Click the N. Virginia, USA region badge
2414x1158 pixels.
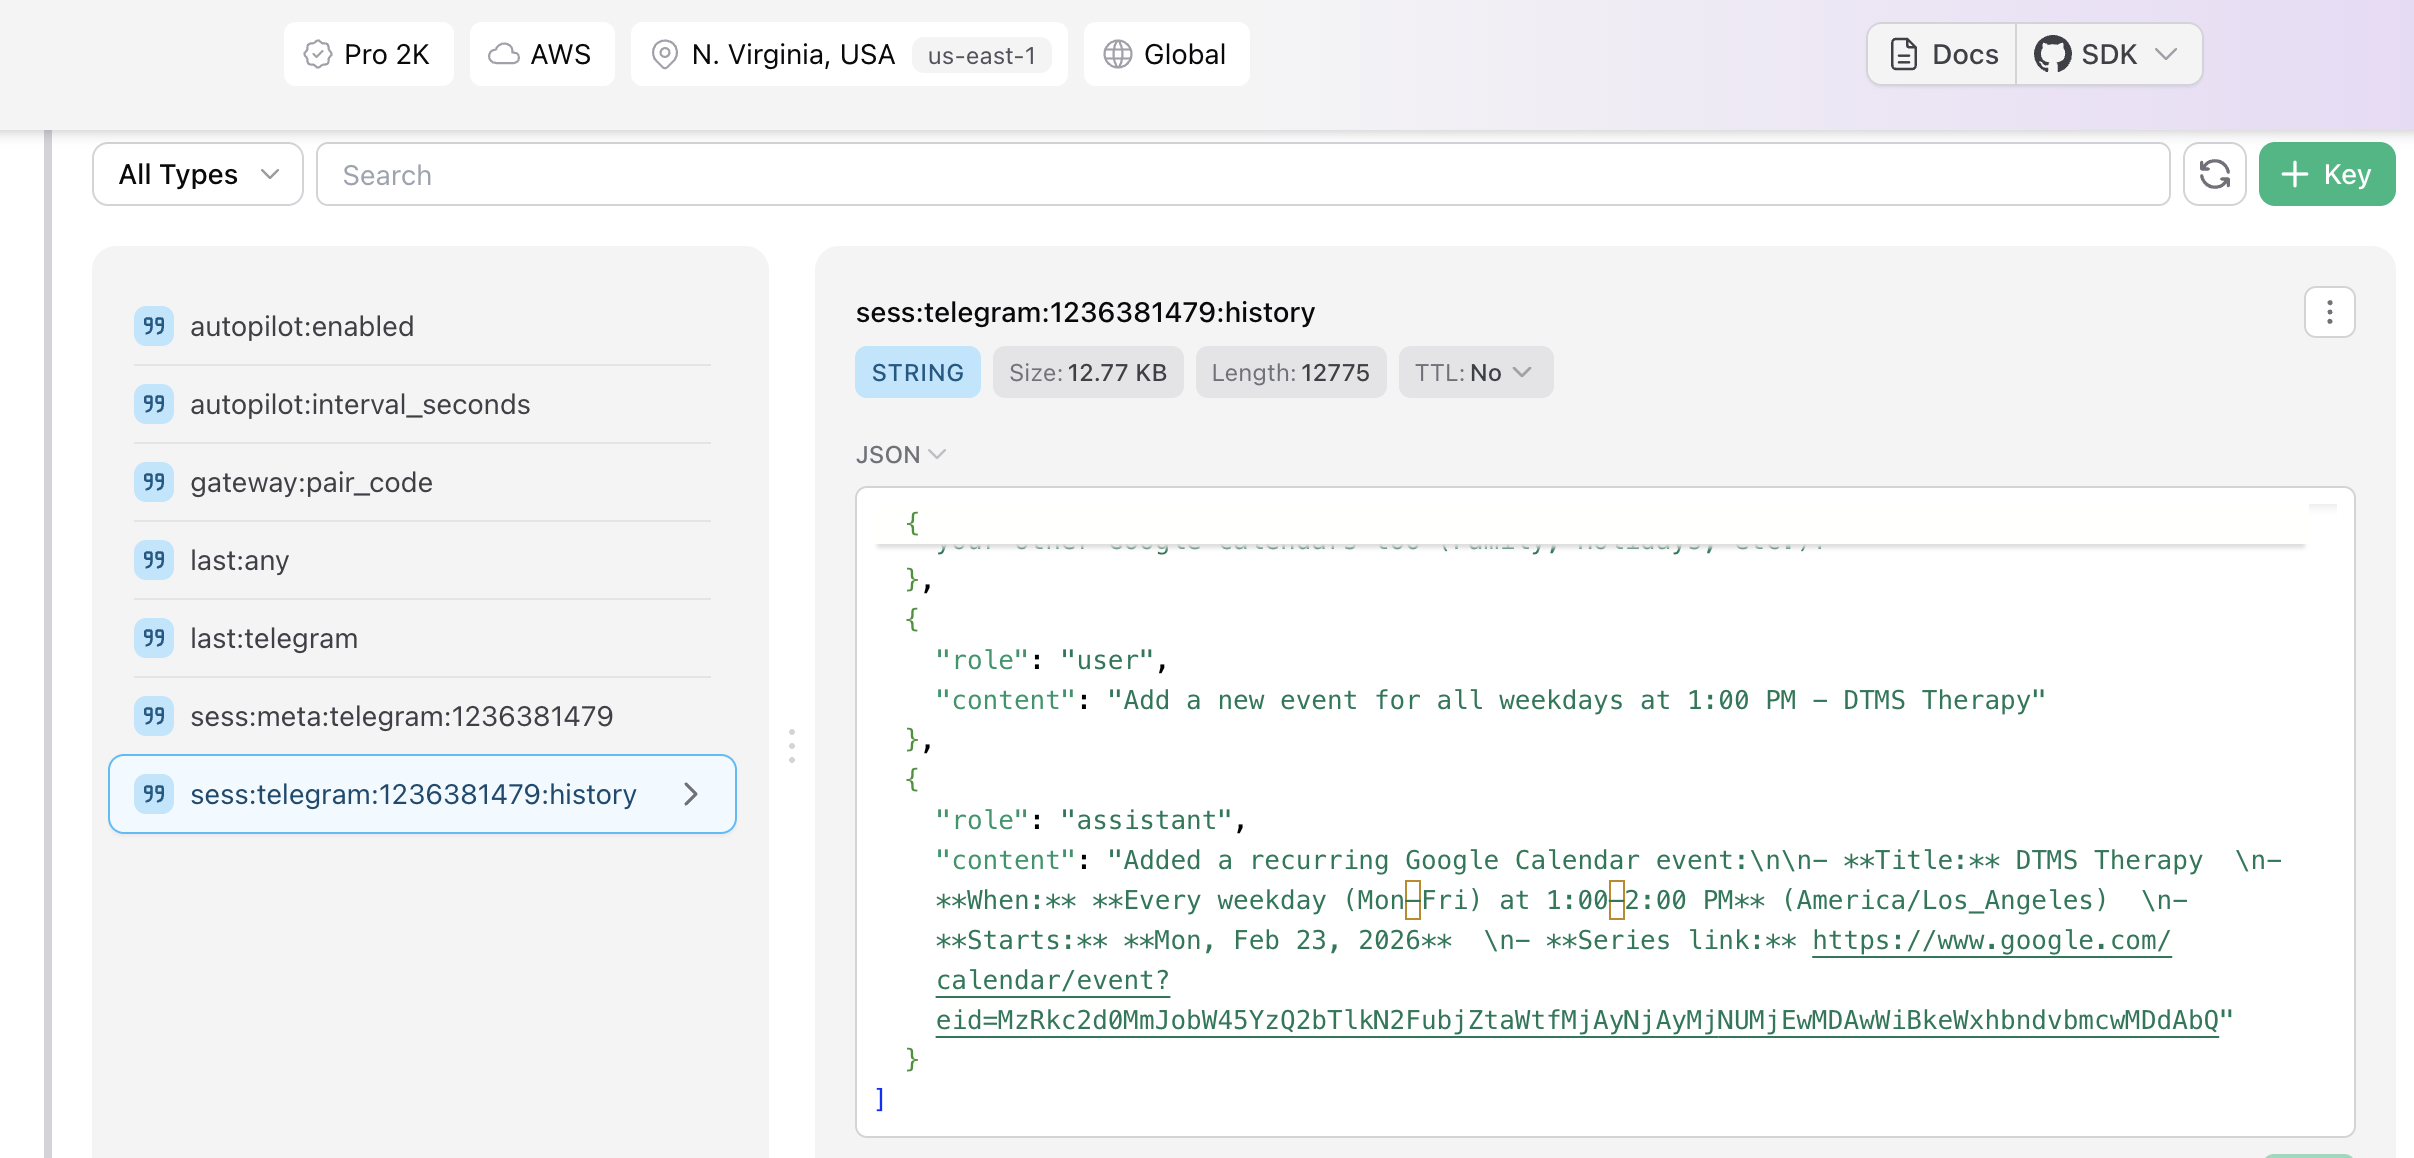(x=849, y=54)
